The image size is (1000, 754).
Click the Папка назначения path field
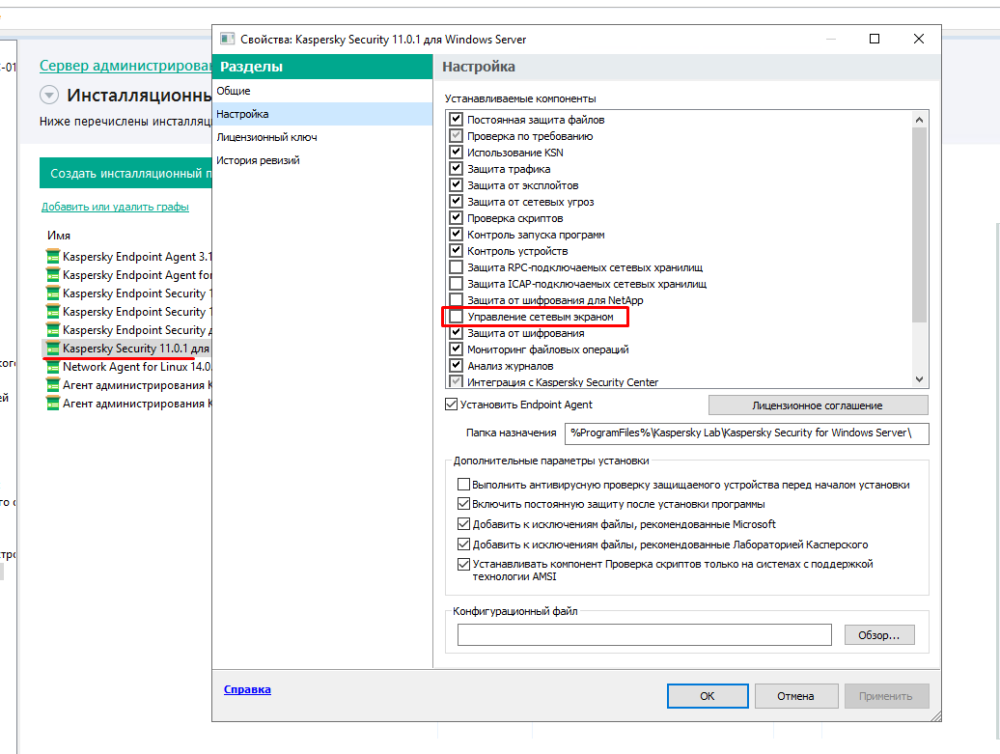tap(746, 433)
